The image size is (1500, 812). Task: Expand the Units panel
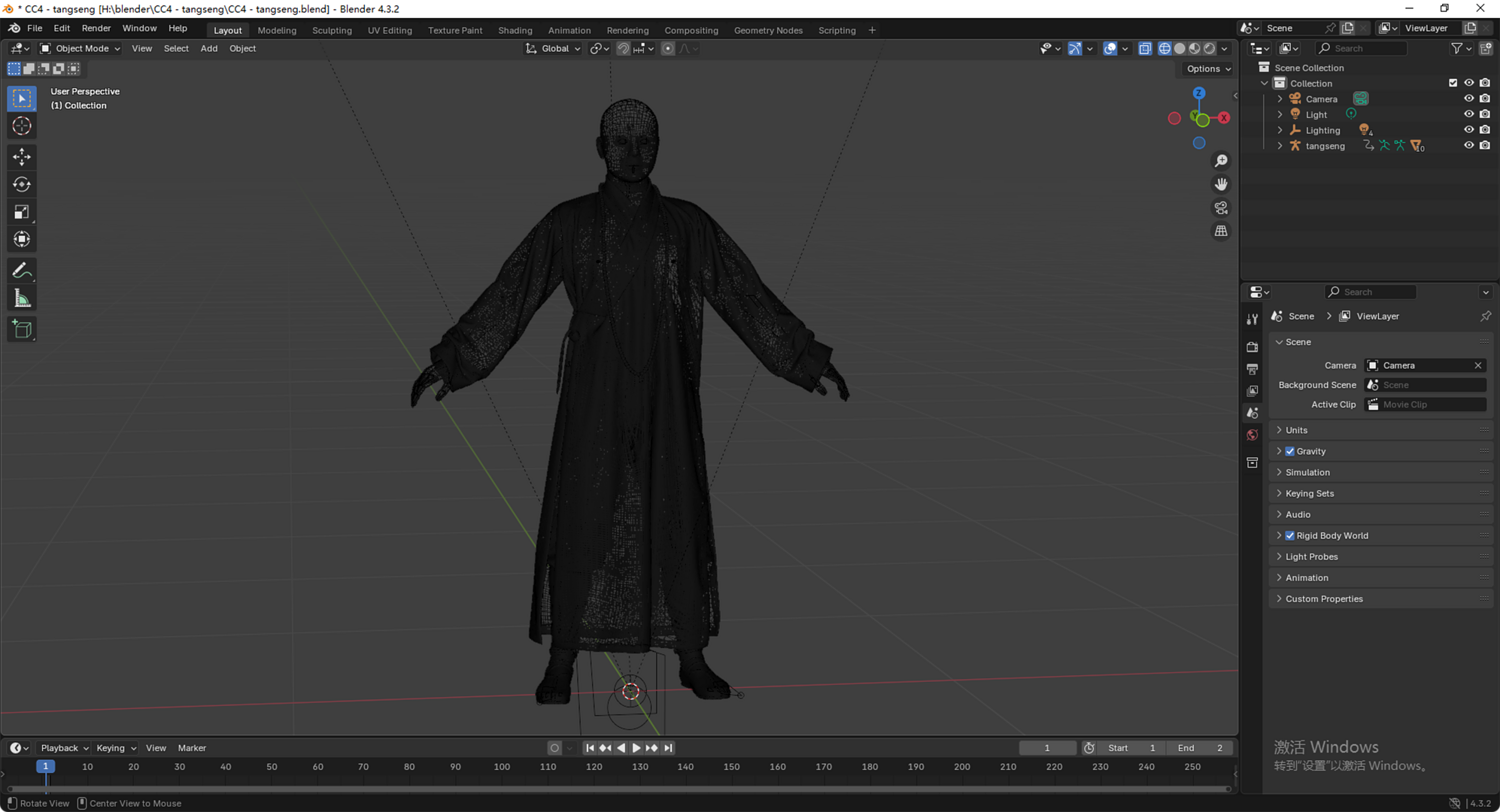click(x=1380, y=430)
